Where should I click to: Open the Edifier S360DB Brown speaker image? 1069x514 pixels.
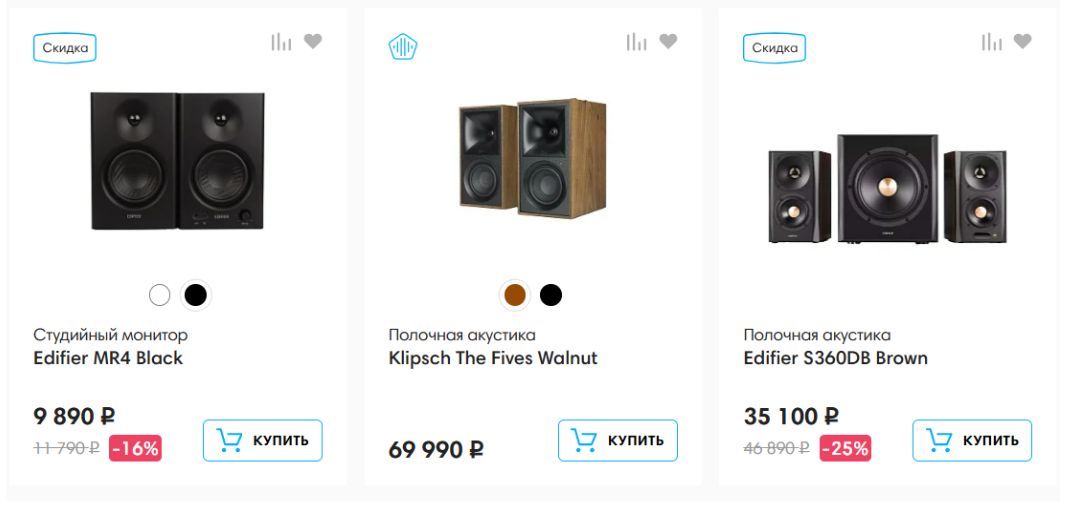(887, 190)
